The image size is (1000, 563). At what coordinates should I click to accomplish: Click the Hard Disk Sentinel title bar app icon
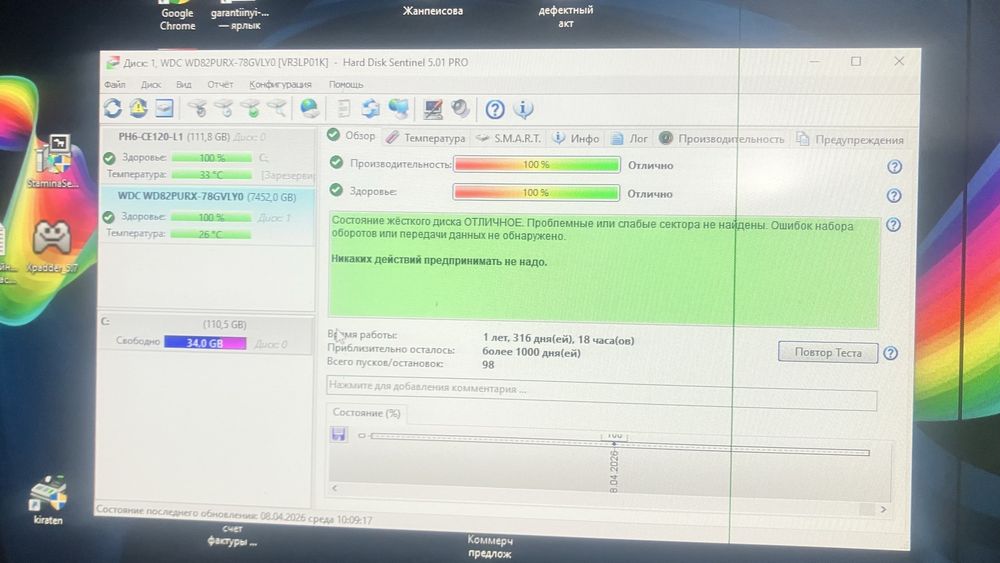click(x=113, y=62)
